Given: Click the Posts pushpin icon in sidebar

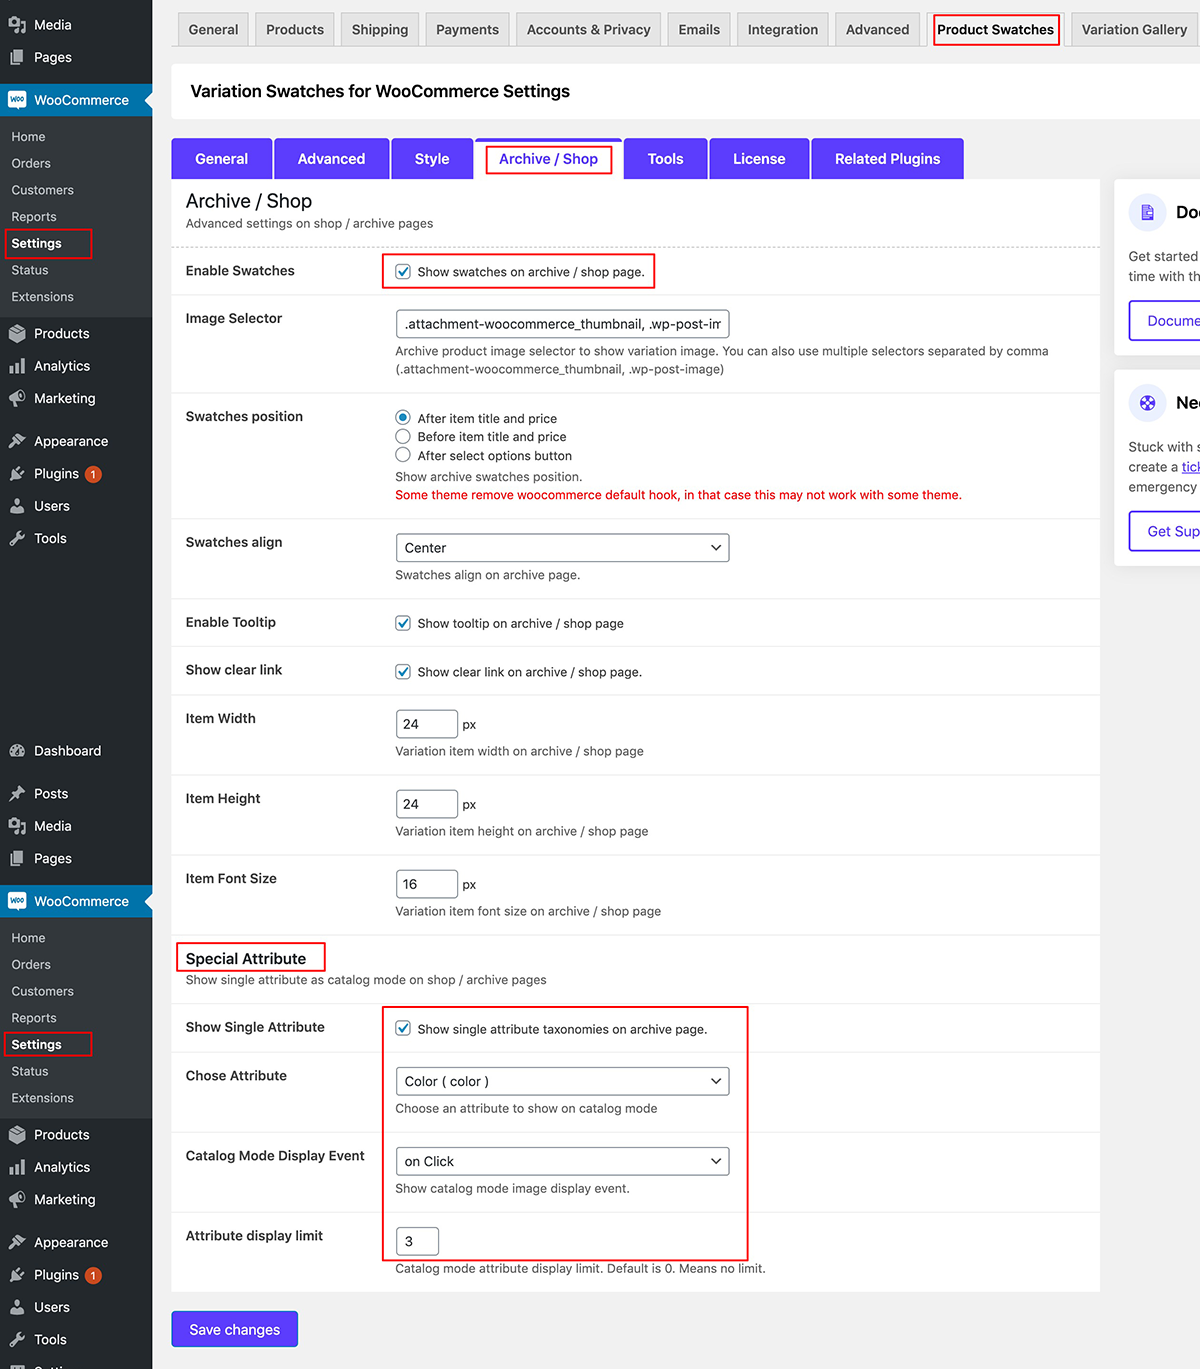Looking at the screenshot, I should pyautogui.click(x=17, y=794).
